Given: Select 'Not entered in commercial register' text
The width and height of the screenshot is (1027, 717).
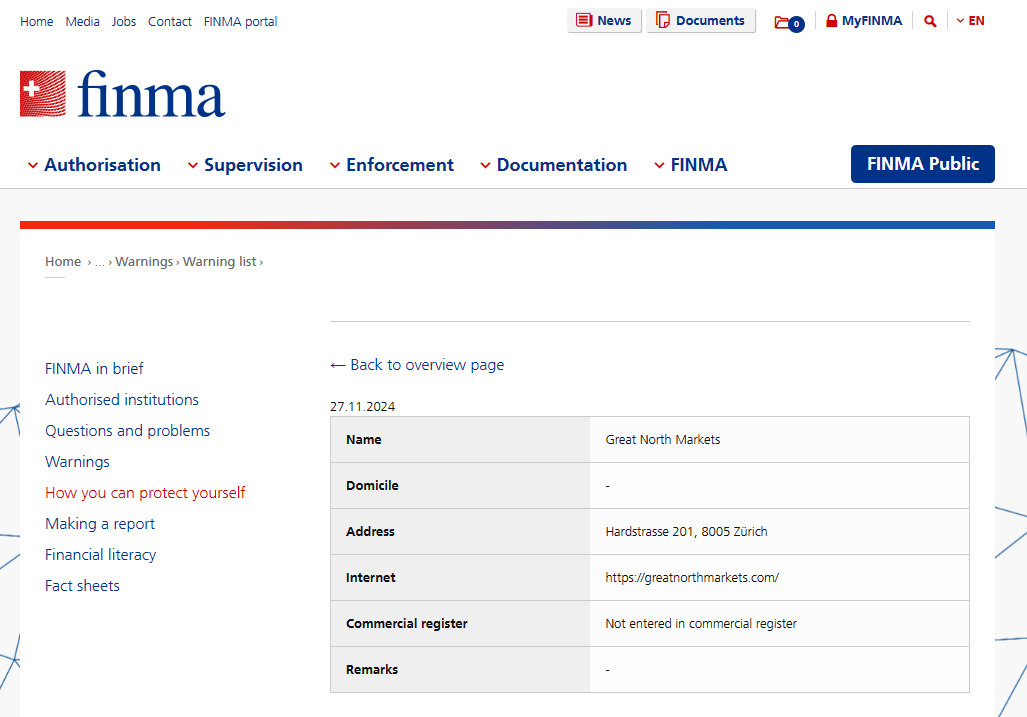Looking at the screenshot, I should click(701, 623).
